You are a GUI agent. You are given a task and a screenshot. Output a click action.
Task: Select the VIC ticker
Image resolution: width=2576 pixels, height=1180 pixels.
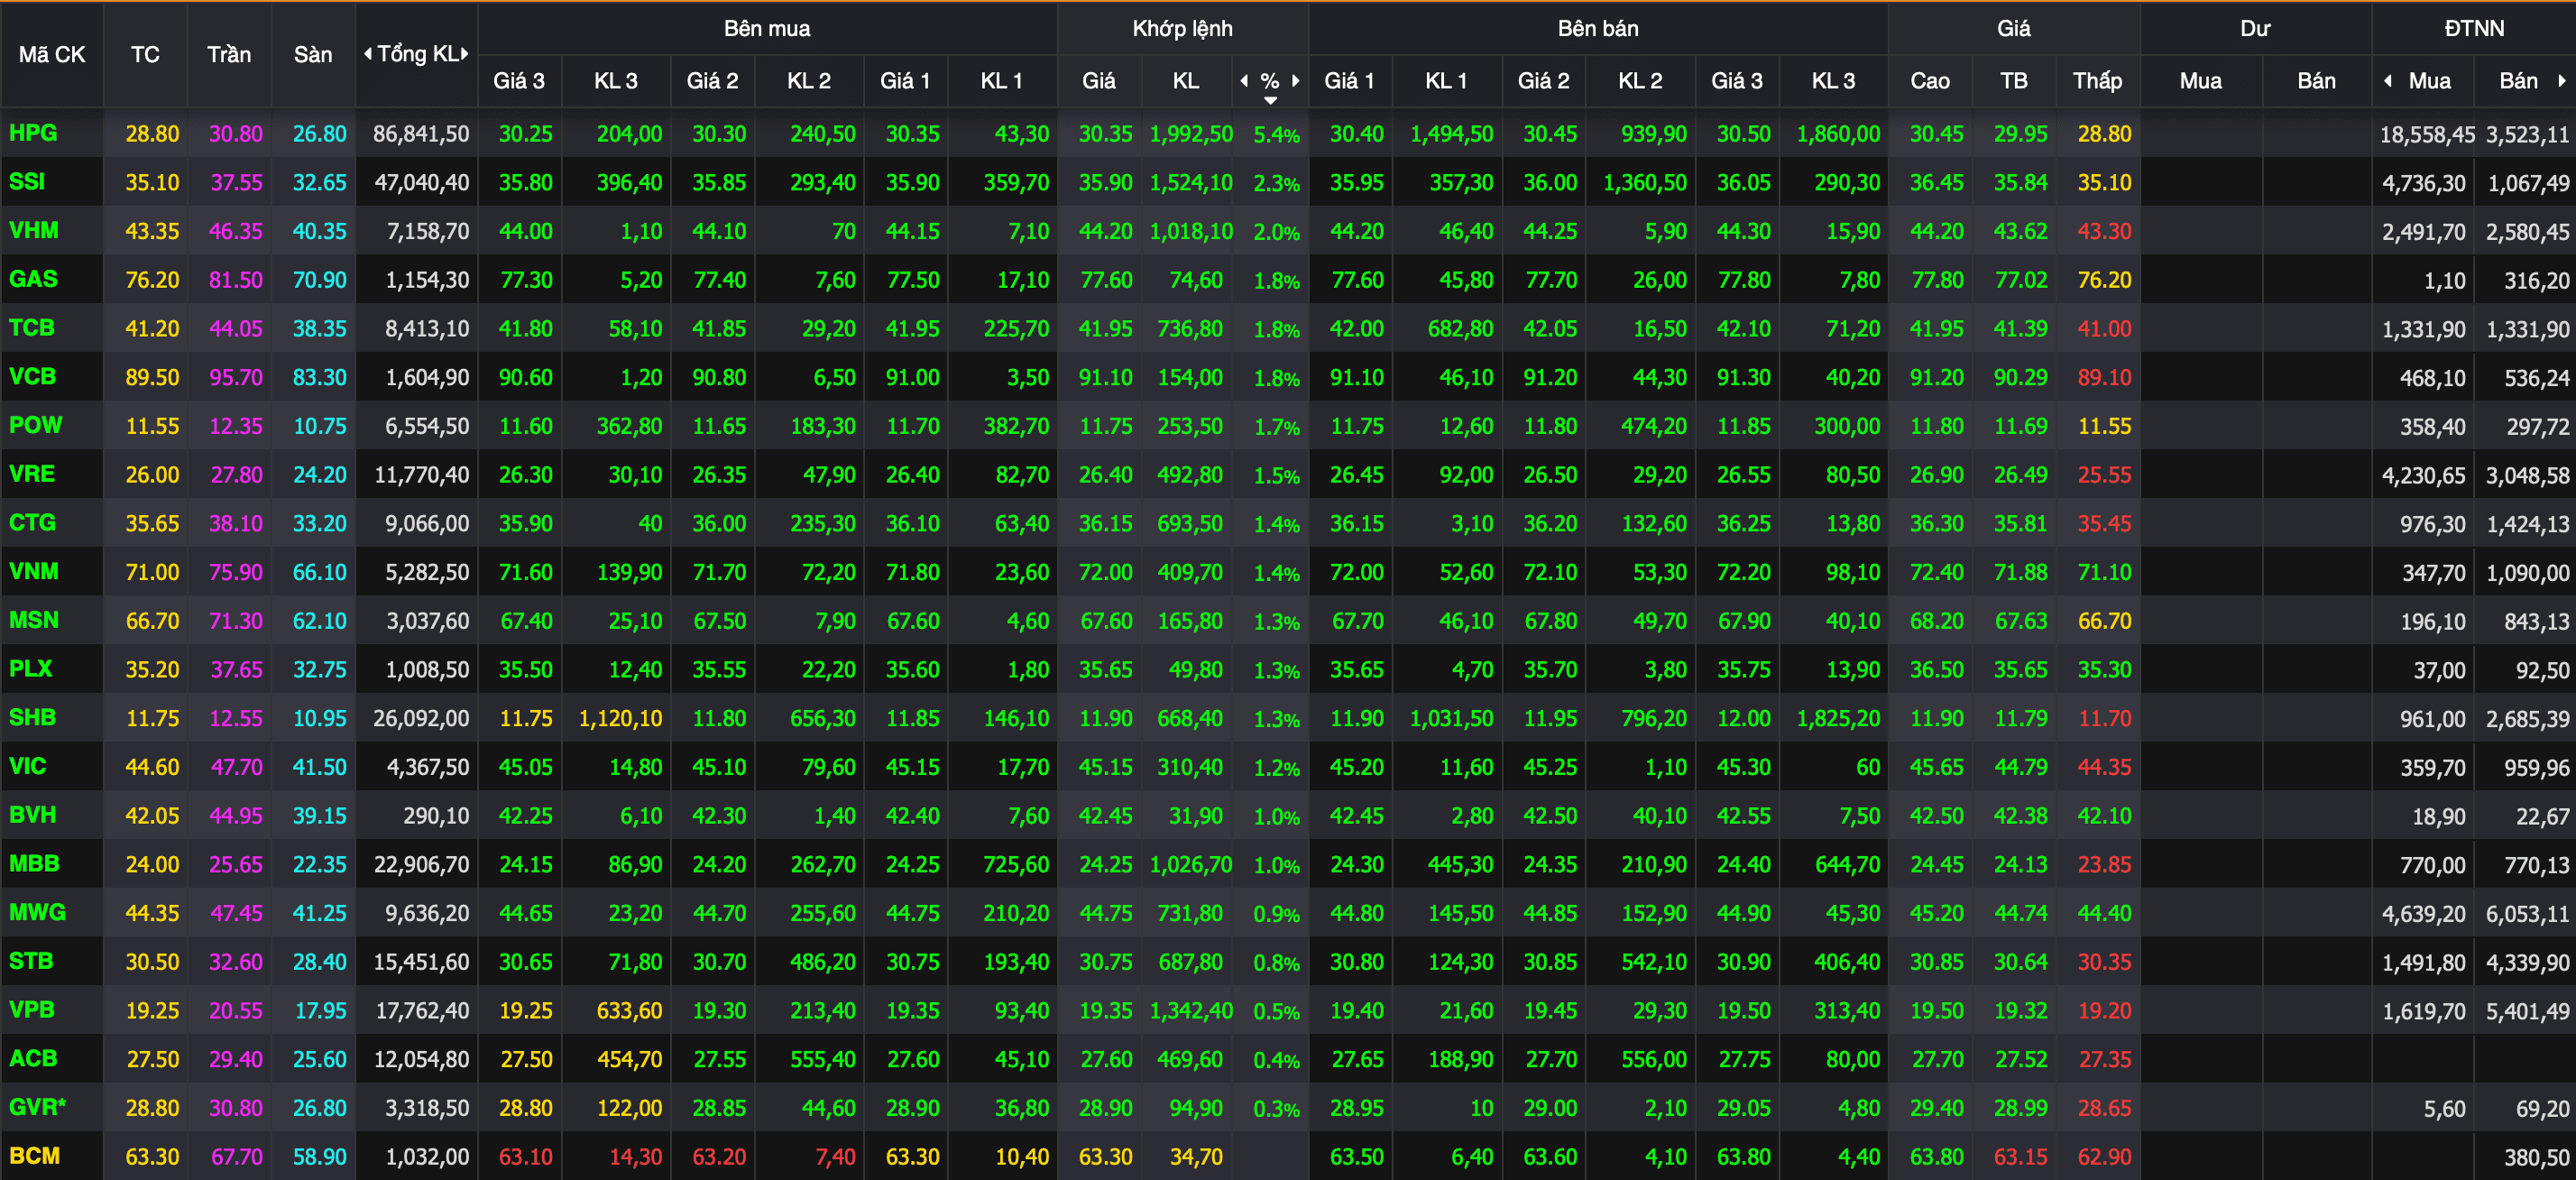coord(28,766)
